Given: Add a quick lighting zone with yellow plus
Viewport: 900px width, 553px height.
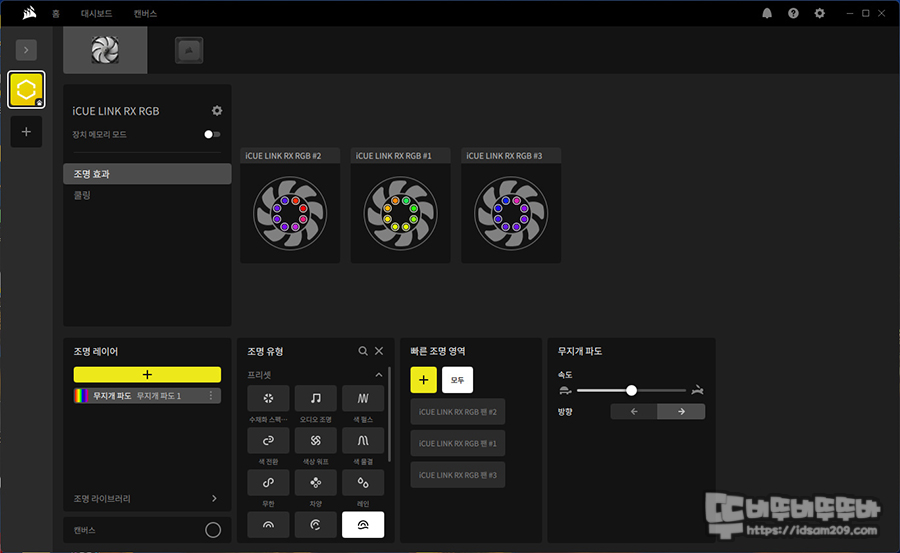Looking at the screenshot, I should 424,380.
